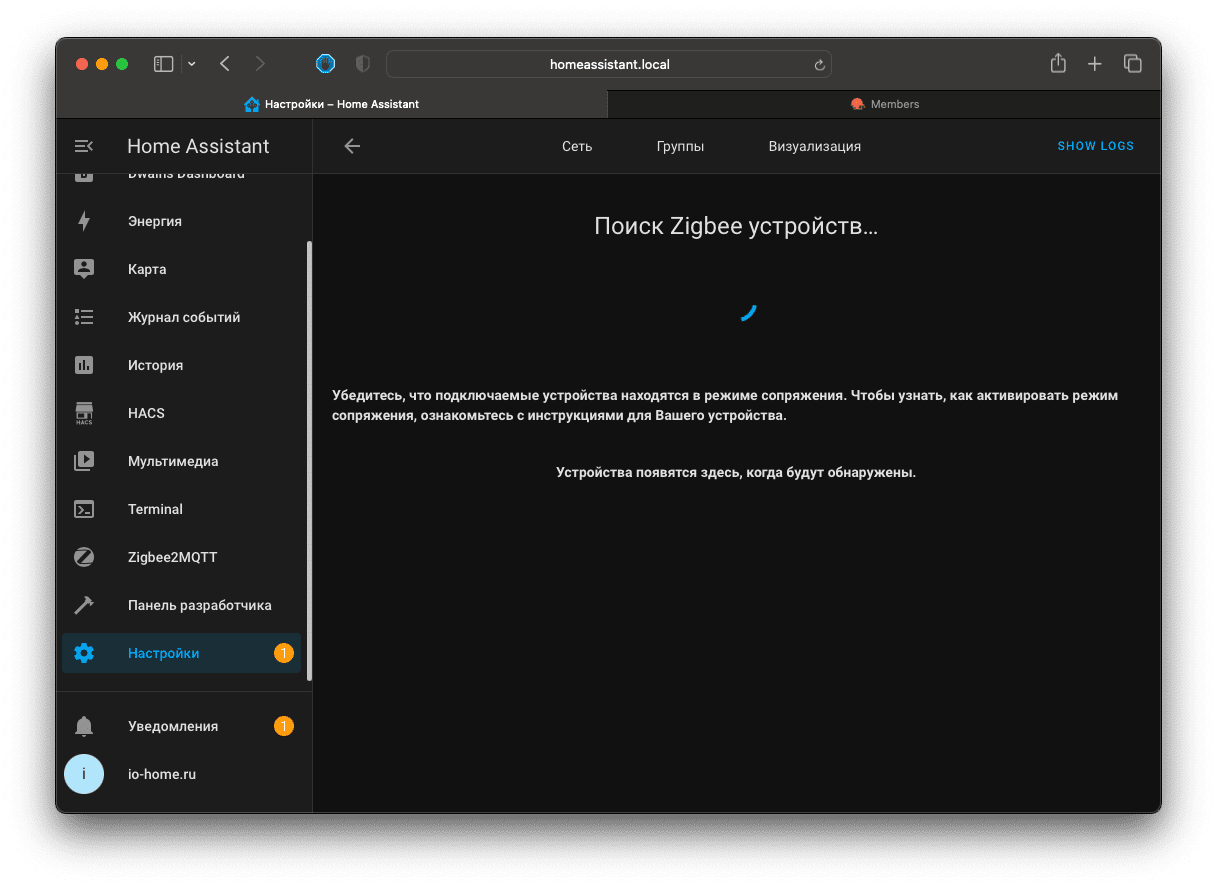The image size is (1217, 887).
Task: Open the Энергия lightning icon
Action: [84, 221]
